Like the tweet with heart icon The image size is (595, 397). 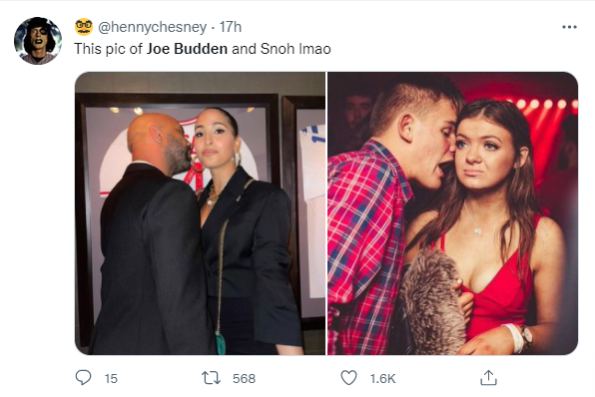coord(348,378)
